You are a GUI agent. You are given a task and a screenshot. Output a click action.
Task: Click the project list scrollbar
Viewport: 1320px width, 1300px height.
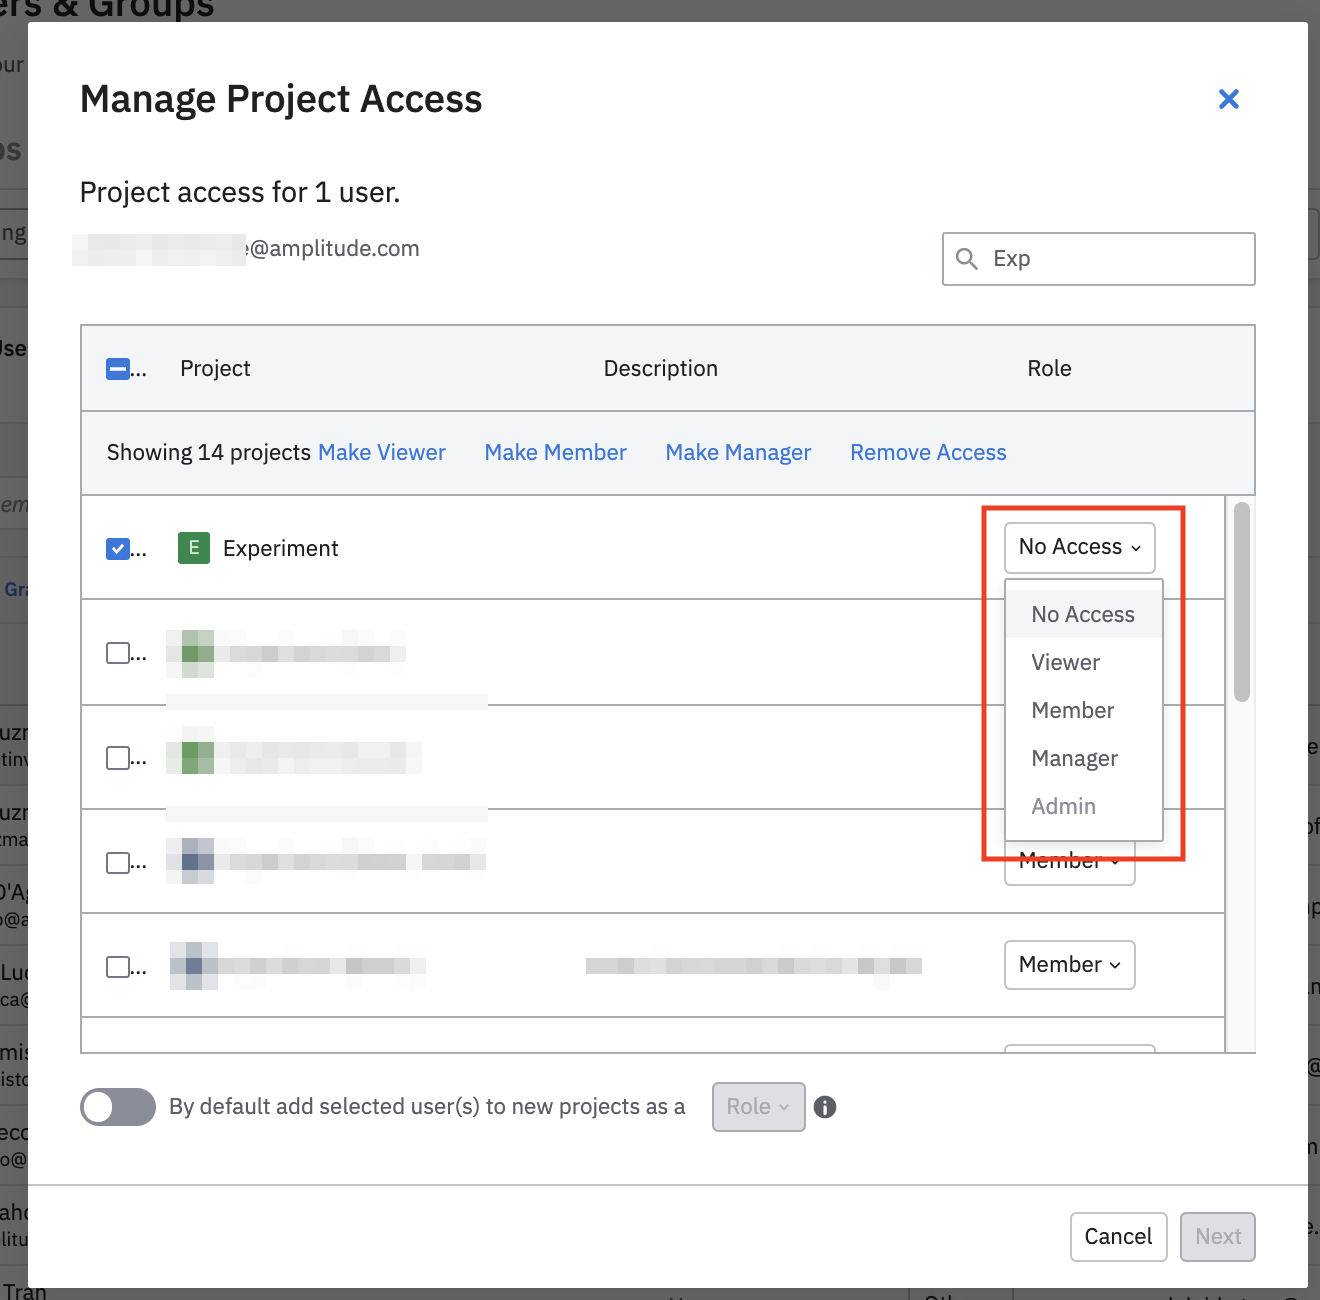pyautogui.click(x=1241, y=602)
